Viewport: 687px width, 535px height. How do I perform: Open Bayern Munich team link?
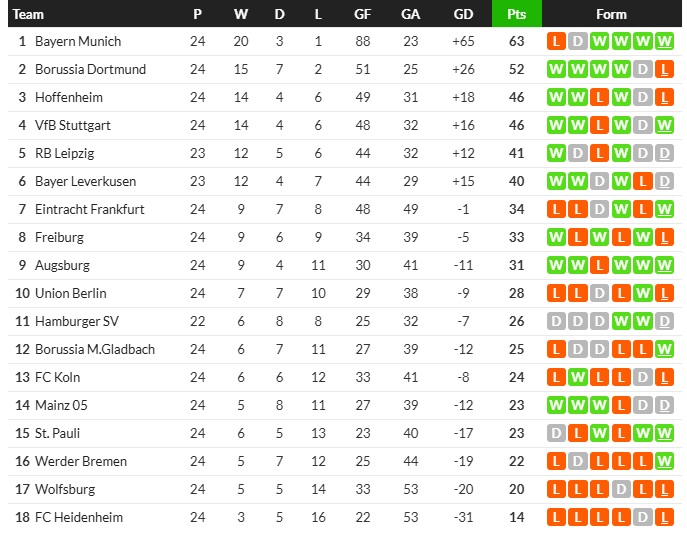(78, 42)
